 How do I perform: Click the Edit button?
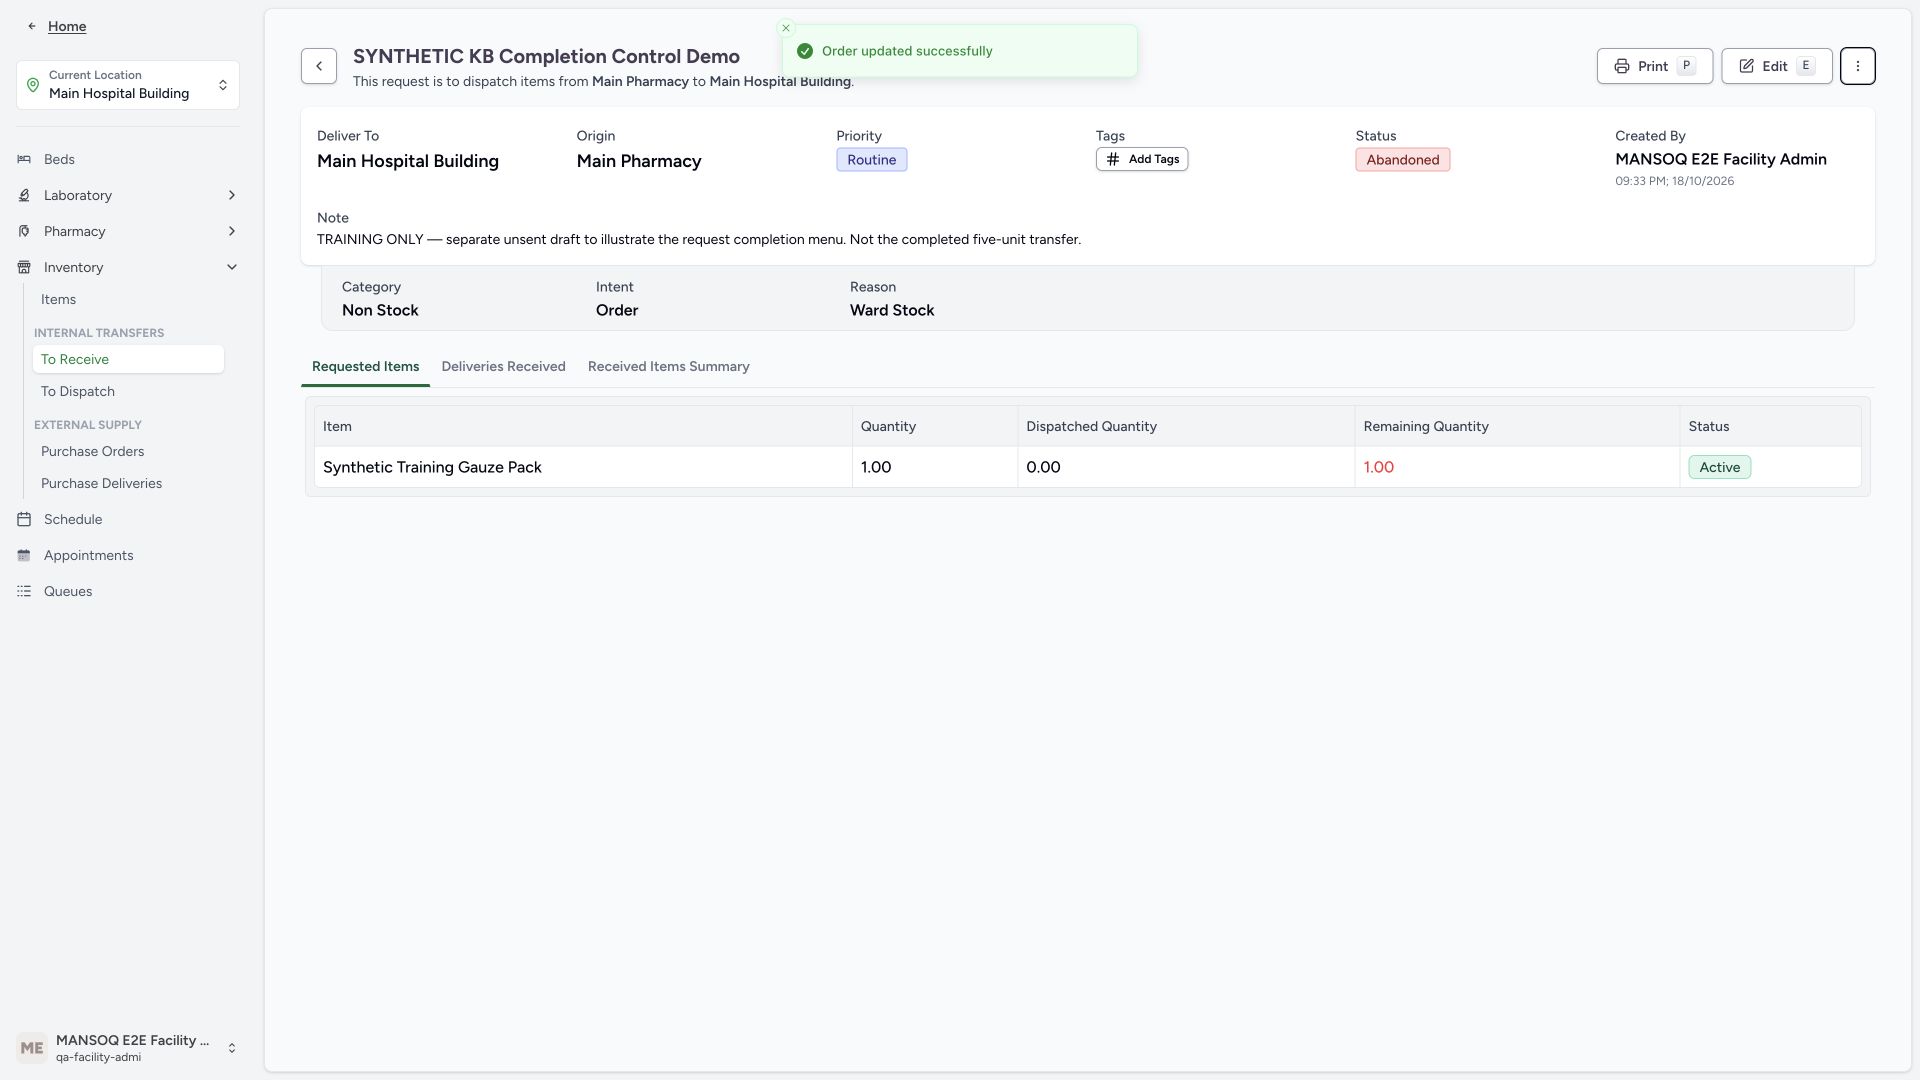(1776, 66)
